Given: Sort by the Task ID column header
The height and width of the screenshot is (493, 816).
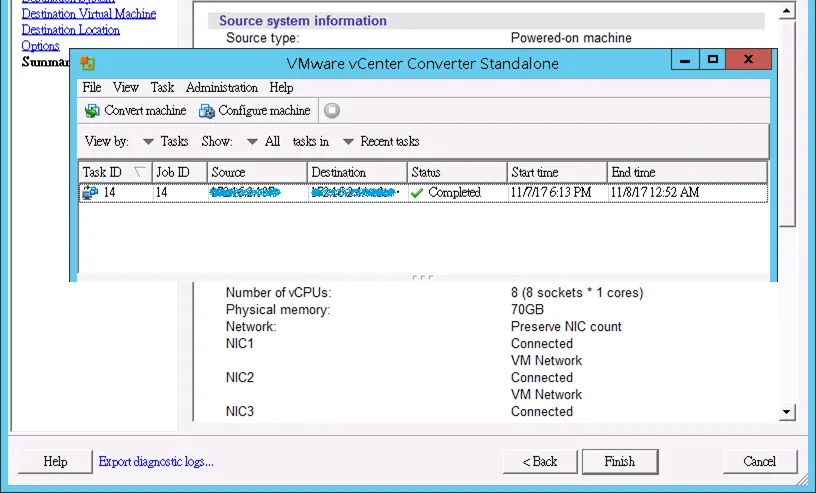Looking at the screenshot, I should coord(115,172).
